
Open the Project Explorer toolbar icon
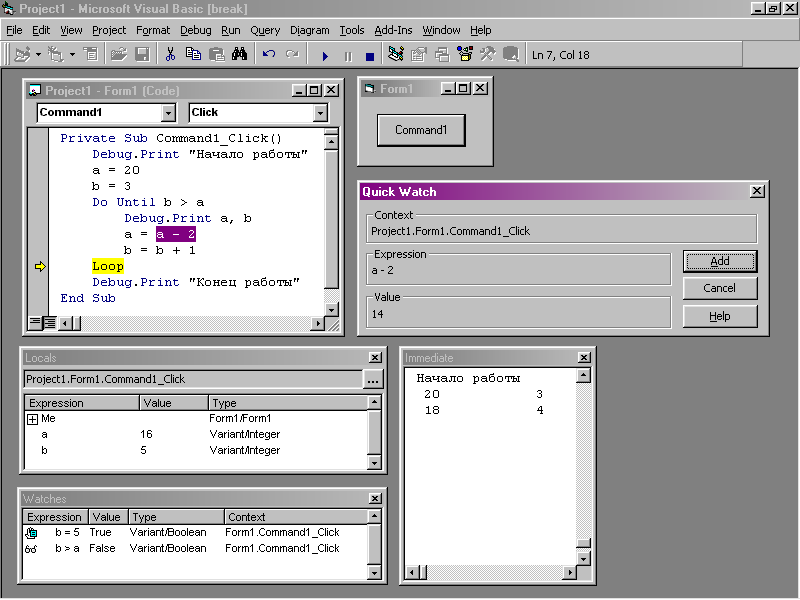[x=395, y=54]
